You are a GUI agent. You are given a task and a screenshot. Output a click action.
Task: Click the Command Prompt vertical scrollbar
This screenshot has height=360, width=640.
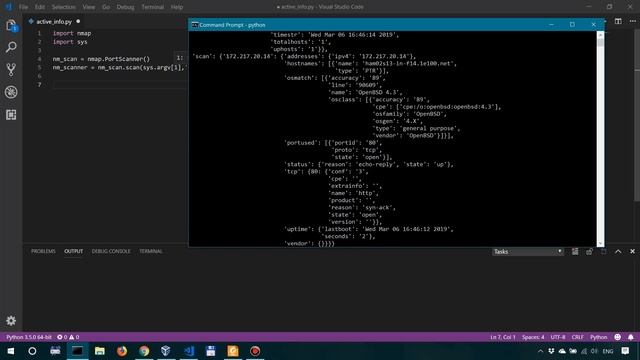600,139
